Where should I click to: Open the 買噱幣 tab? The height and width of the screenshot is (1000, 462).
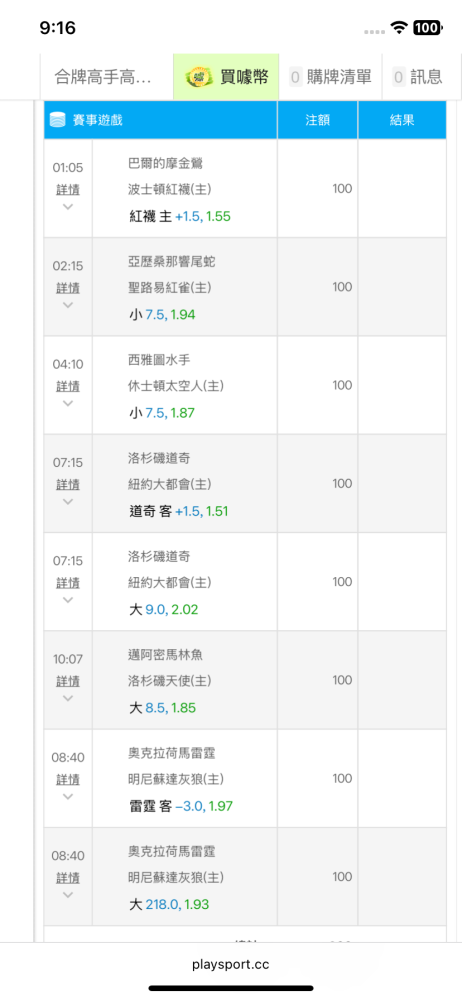[x=226, y=77]
